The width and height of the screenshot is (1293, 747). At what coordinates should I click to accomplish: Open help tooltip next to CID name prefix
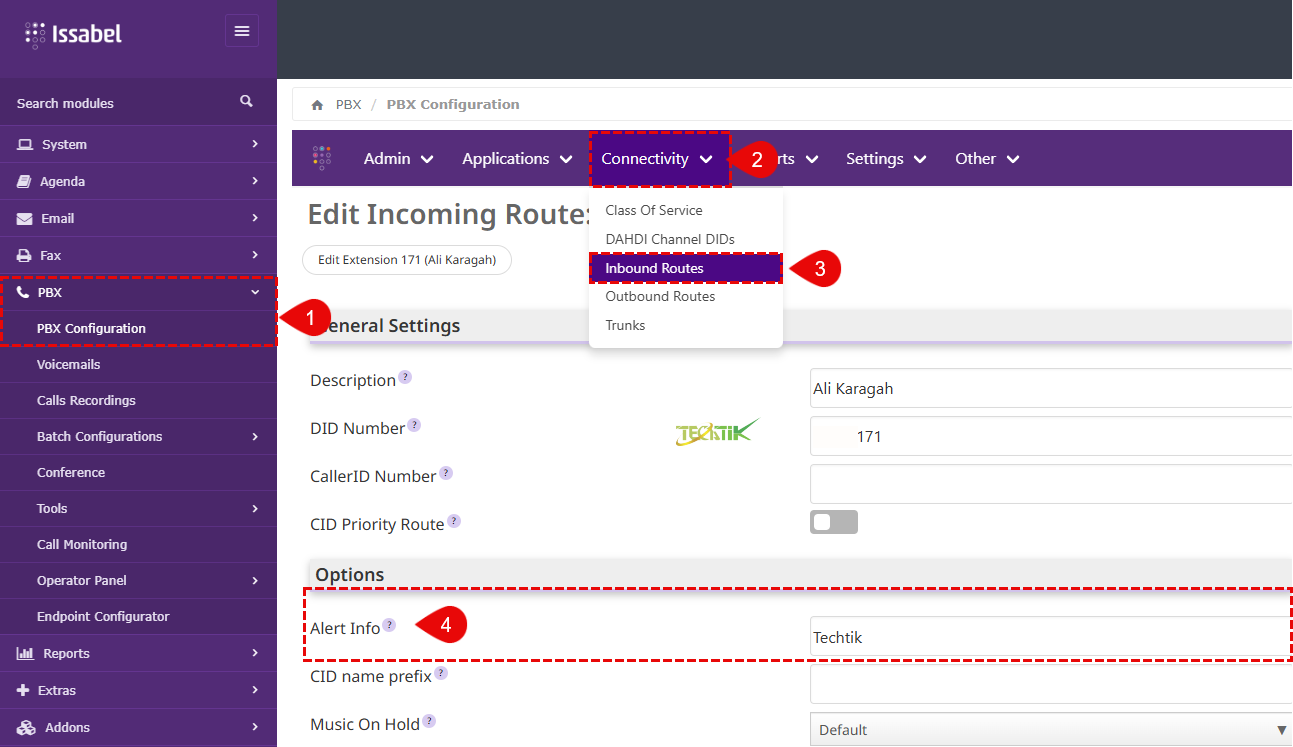pyautogui.click(x=441, y=673)
